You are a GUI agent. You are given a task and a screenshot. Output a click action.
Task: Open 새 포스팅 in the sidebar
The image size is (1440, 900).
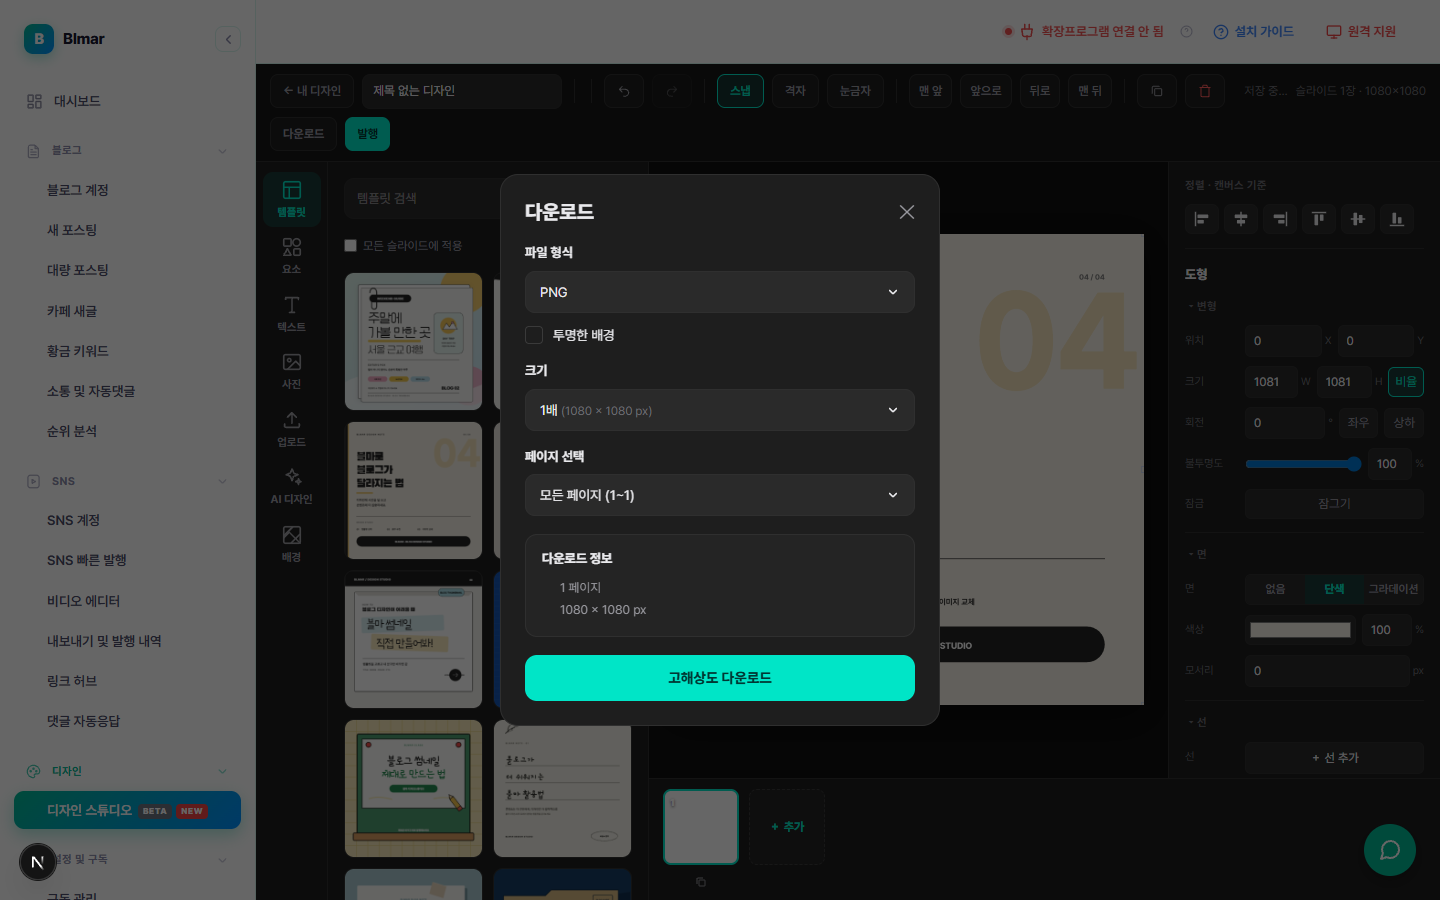point(72,230)
